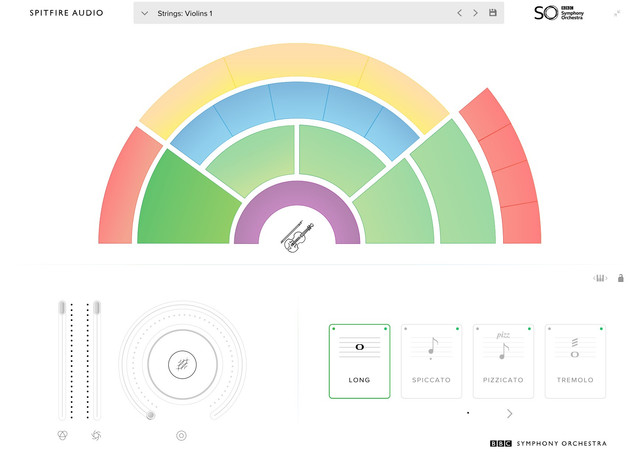Click the Spitfire Audio logo
Viewport: 640px width, 452px height.
coord(67,13)
